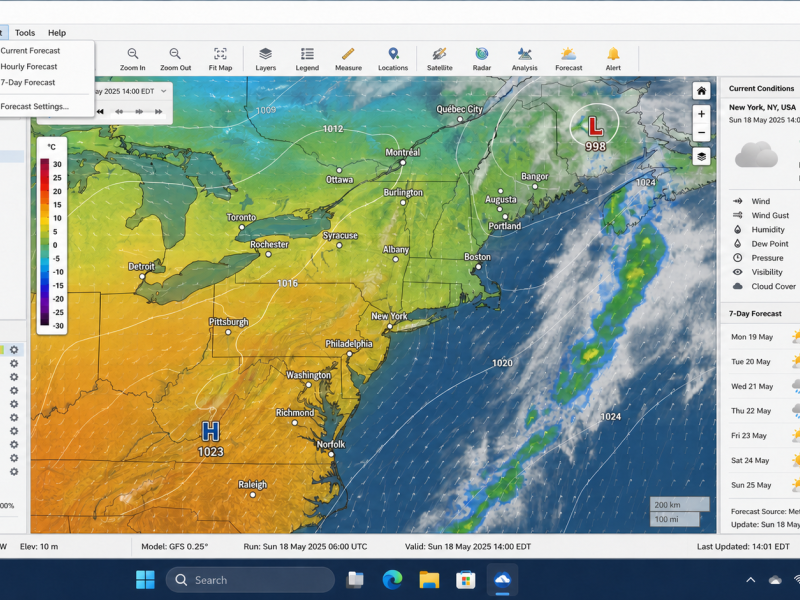Click the Sun 25 May forecast row
The height and width of the screenshot is (600, 800).
(x=761, y=485)
